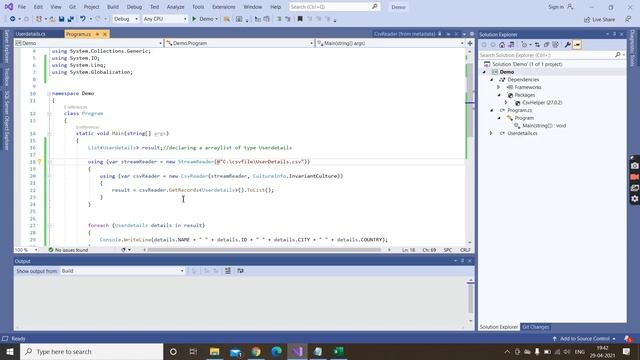
Task: Open File Explorer from the taskbar
Action: (x=215, y=351)
